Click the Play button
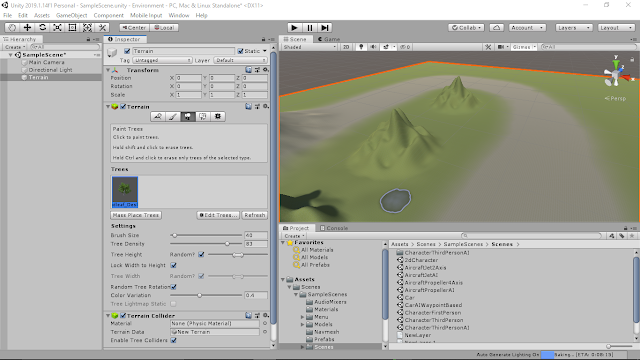 (294, 27)
